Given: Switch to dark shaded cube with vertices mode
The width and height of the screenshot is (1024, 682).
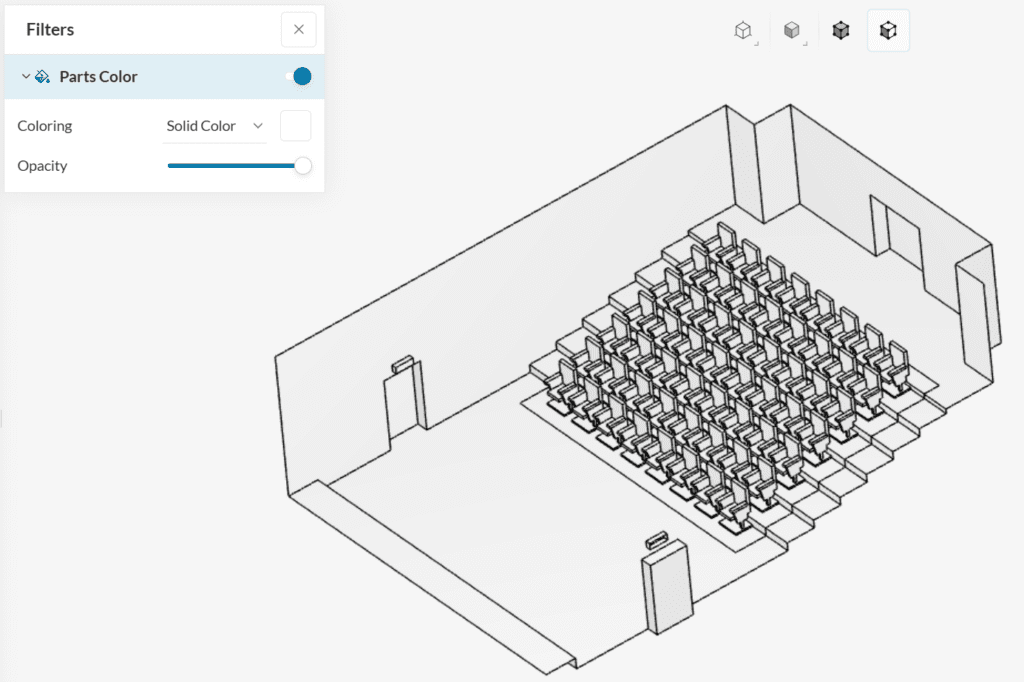Looking at the screenshot, I should [841, 31].
